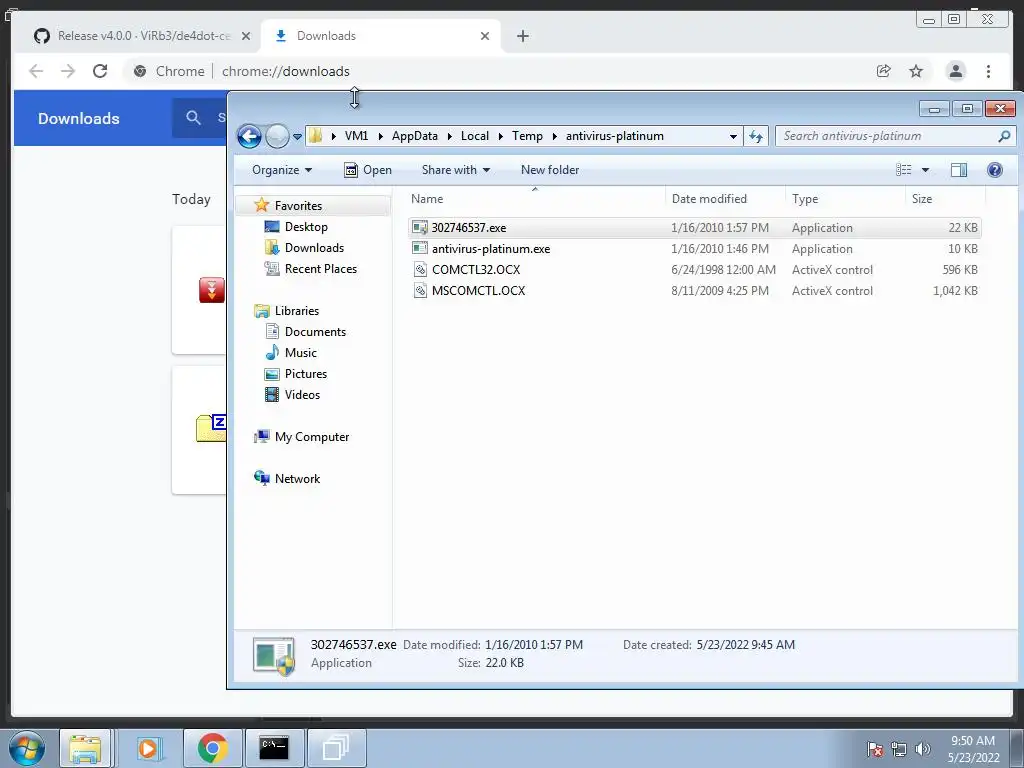The width and height of the screenshot is (1024, 768).
Task: Select the file COMCTL32.OCX
Action: [695, 270]
